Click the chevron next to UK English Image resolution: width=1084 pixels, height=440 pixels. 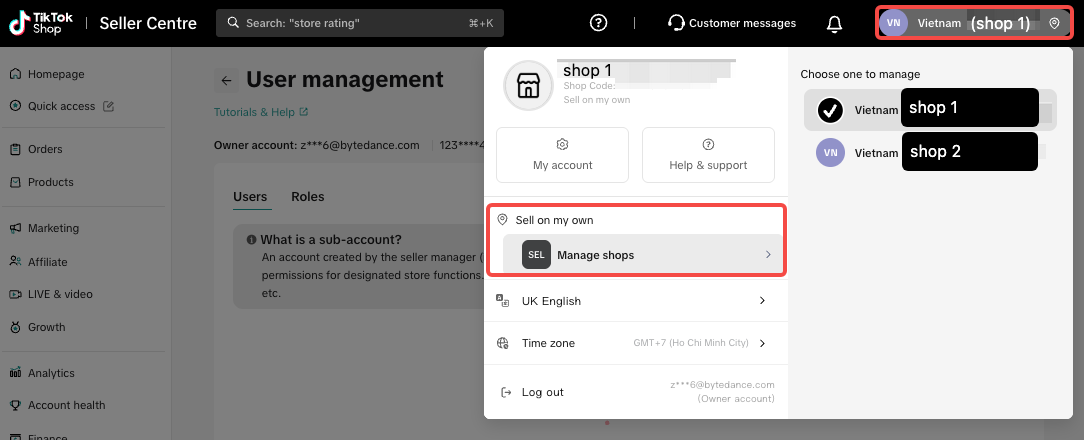pos(763,301)
